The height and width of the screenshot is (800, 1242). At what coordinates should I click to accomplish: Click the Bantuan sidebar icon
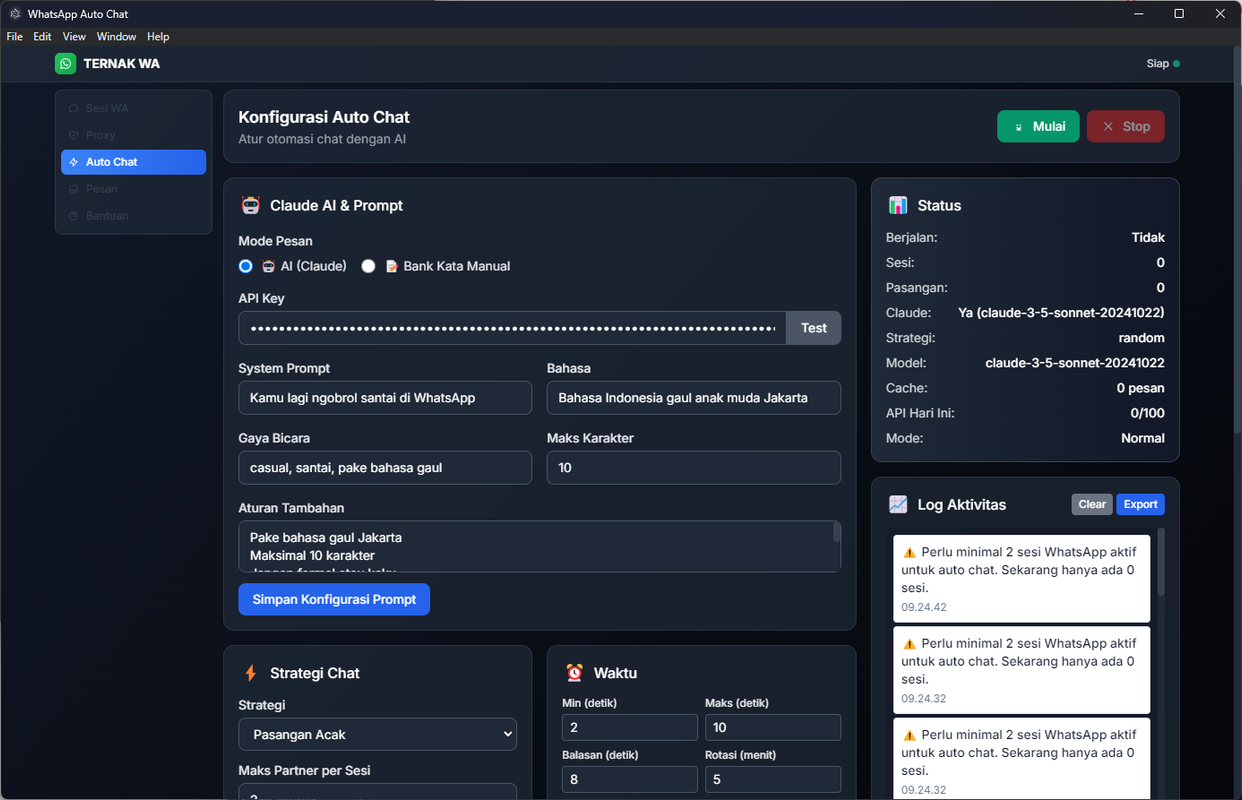(74, 216)
